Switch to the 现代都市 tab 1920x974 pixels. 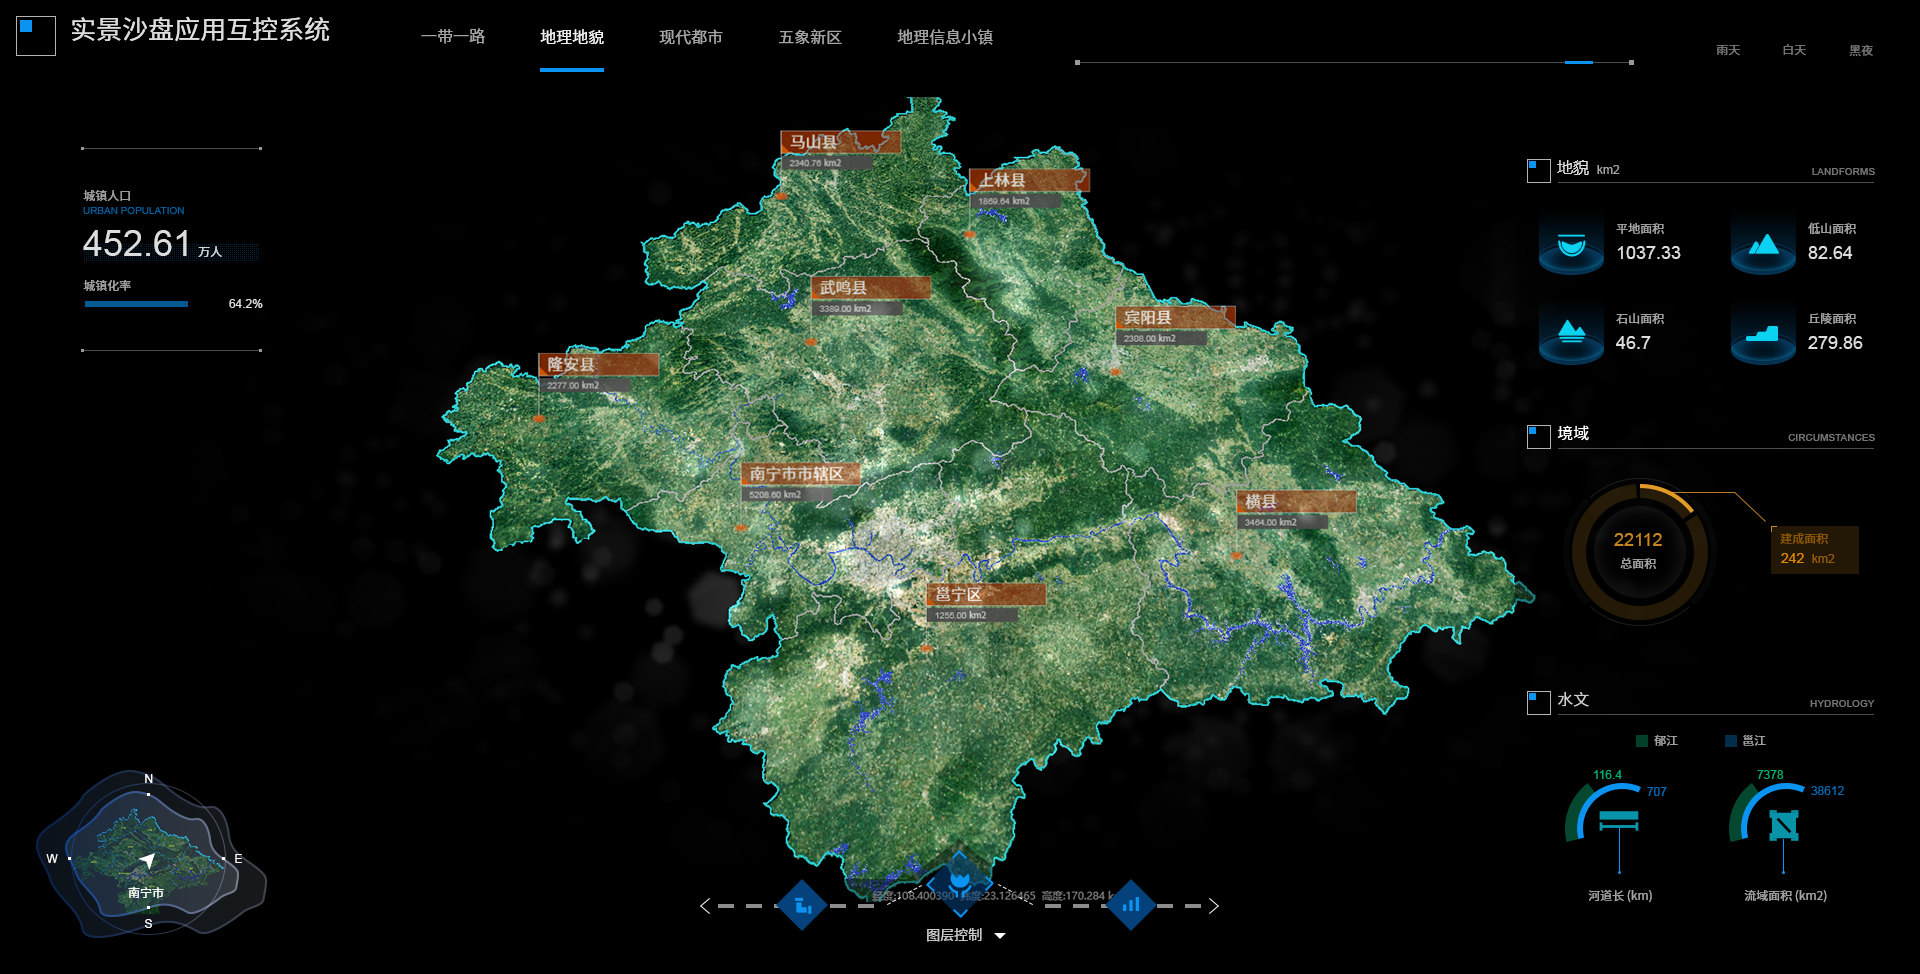click(x=690, y=37)
